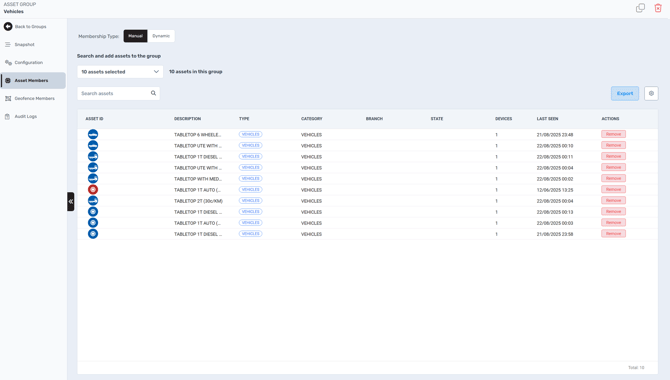
Task: Sort by the LAST SEEN column header
Action: [x=547, y=119]
